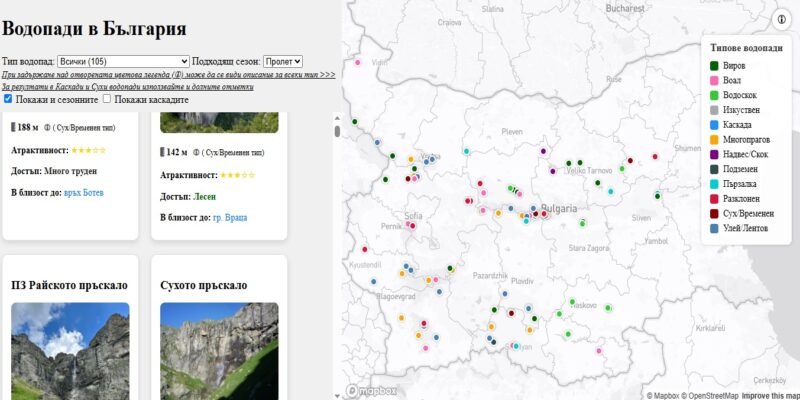Image resolution: width=800 pixels, height=400 pixels.
Task: Click the Подземен dark legend swatch
Action: [x=714, y=169]
